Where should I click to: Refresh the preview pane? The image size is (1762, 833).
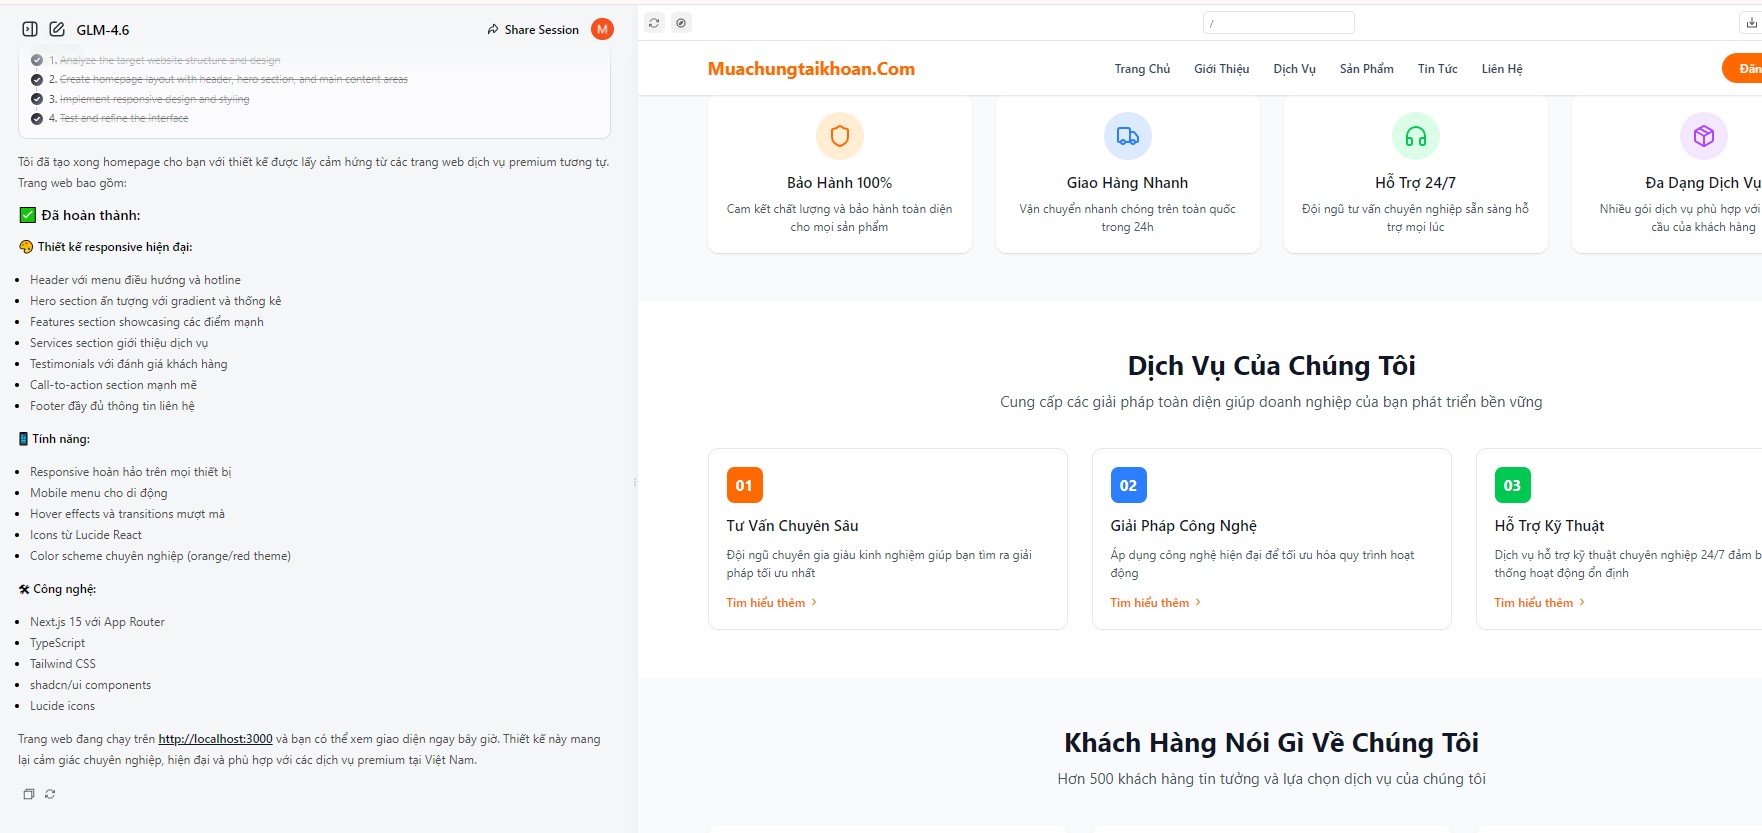tap(654, 23)
